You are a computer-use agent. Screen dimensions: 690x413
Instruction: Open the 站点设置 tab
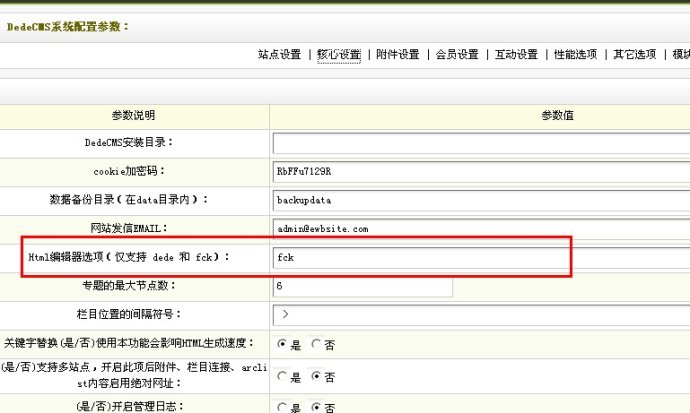[x=279, y=55]
